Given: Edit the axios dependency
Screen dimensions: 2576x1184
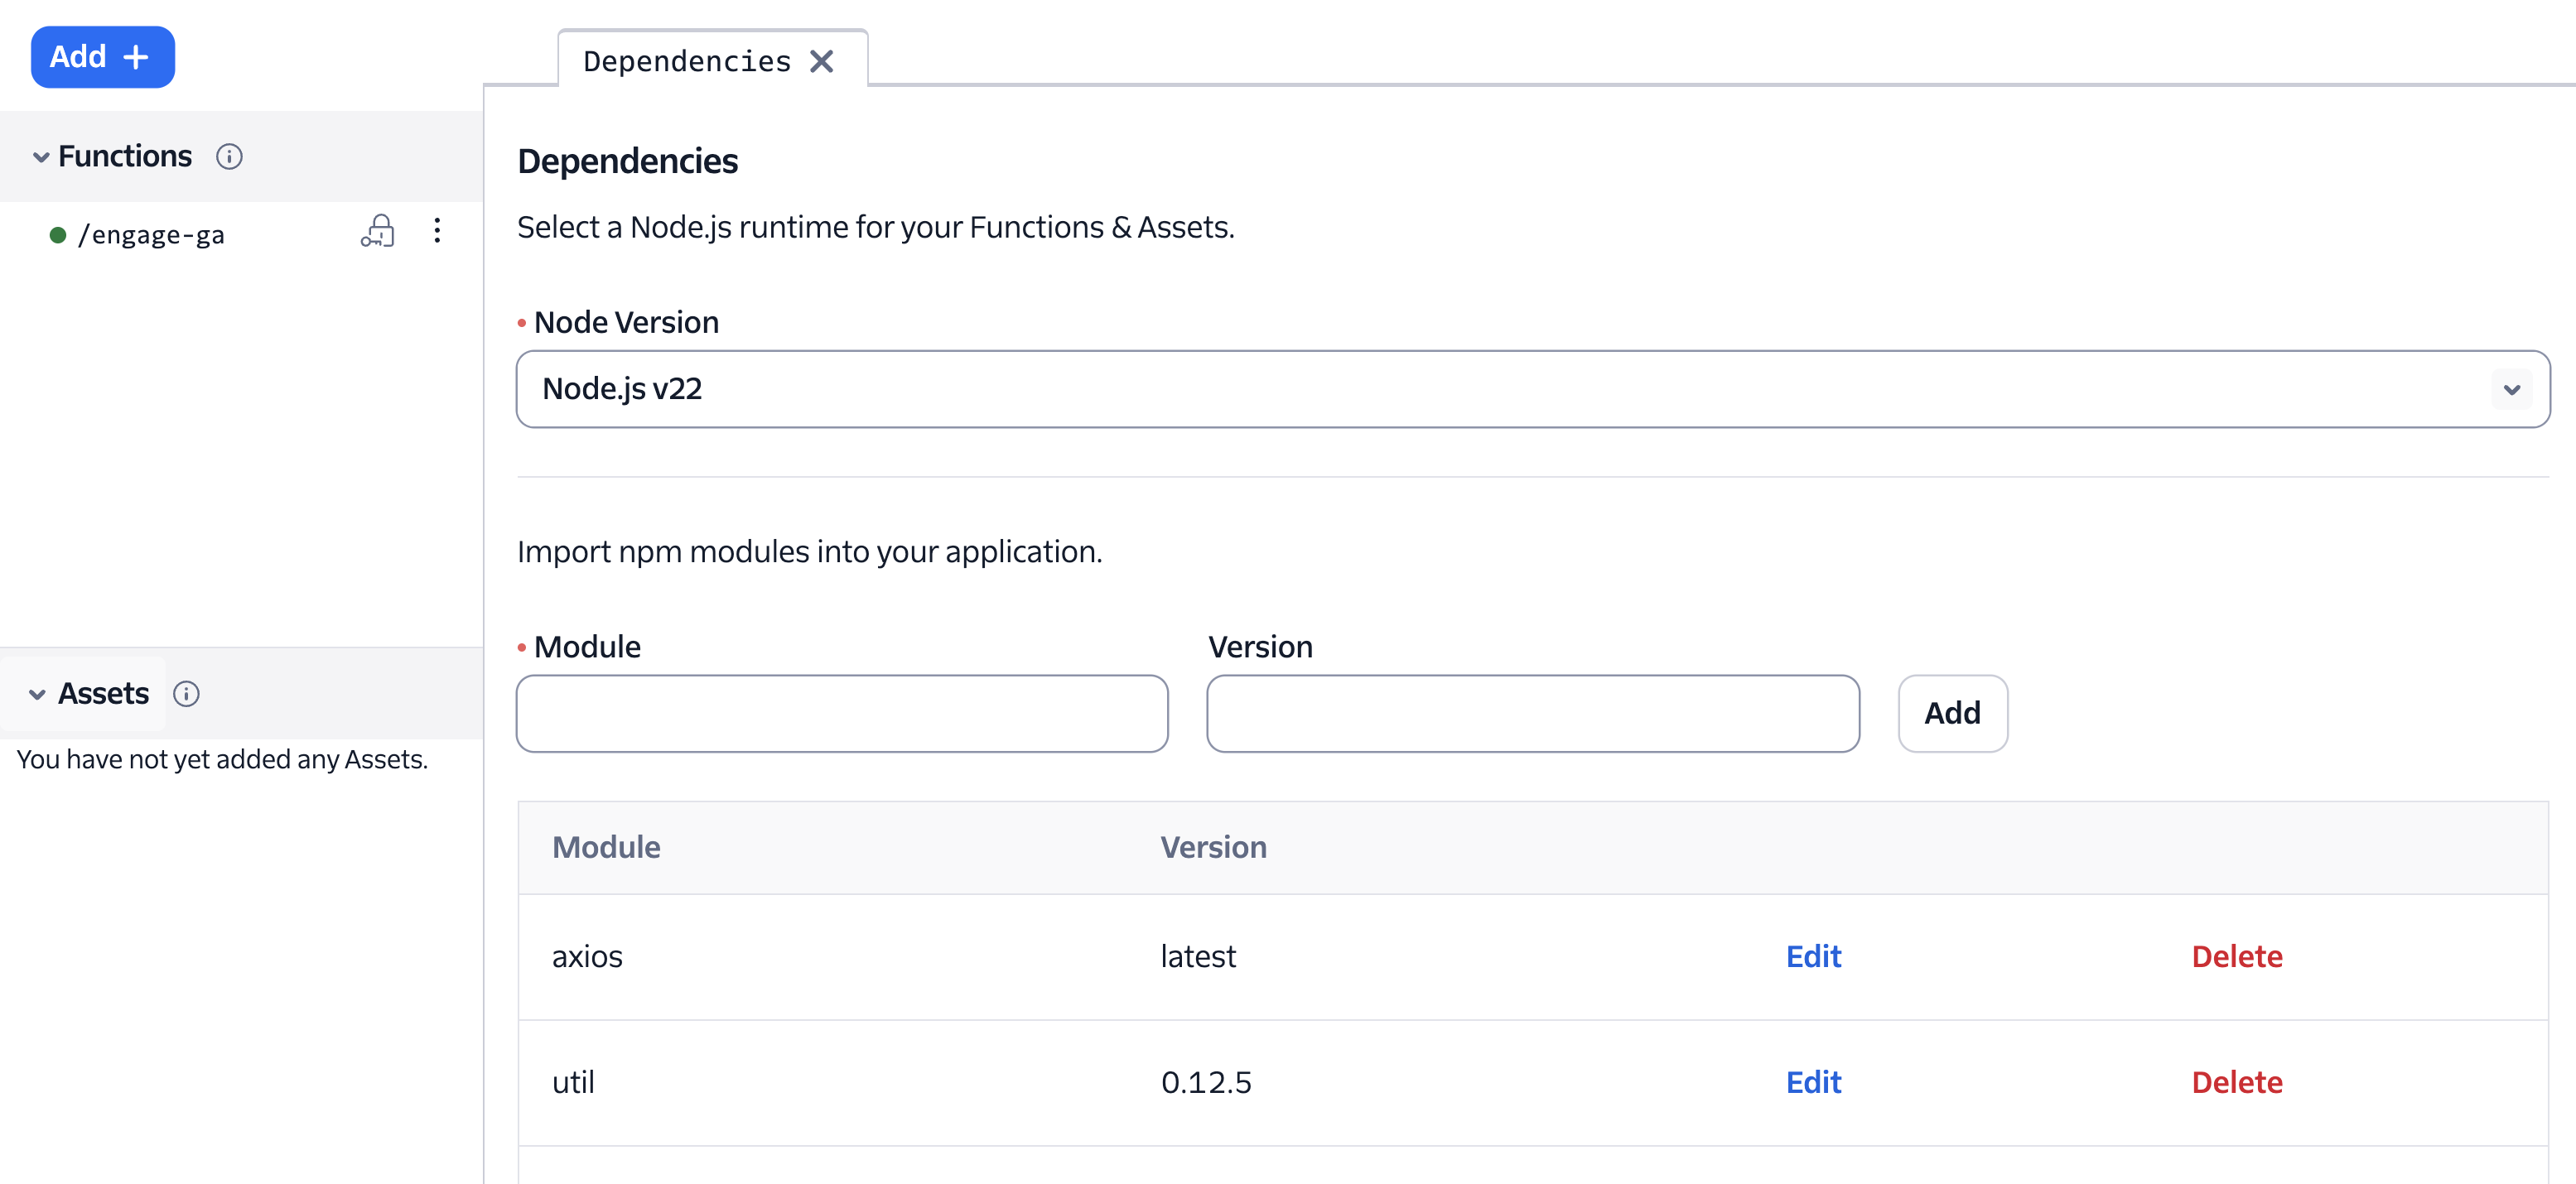Looking at the screenshot, I should 1813,957.
